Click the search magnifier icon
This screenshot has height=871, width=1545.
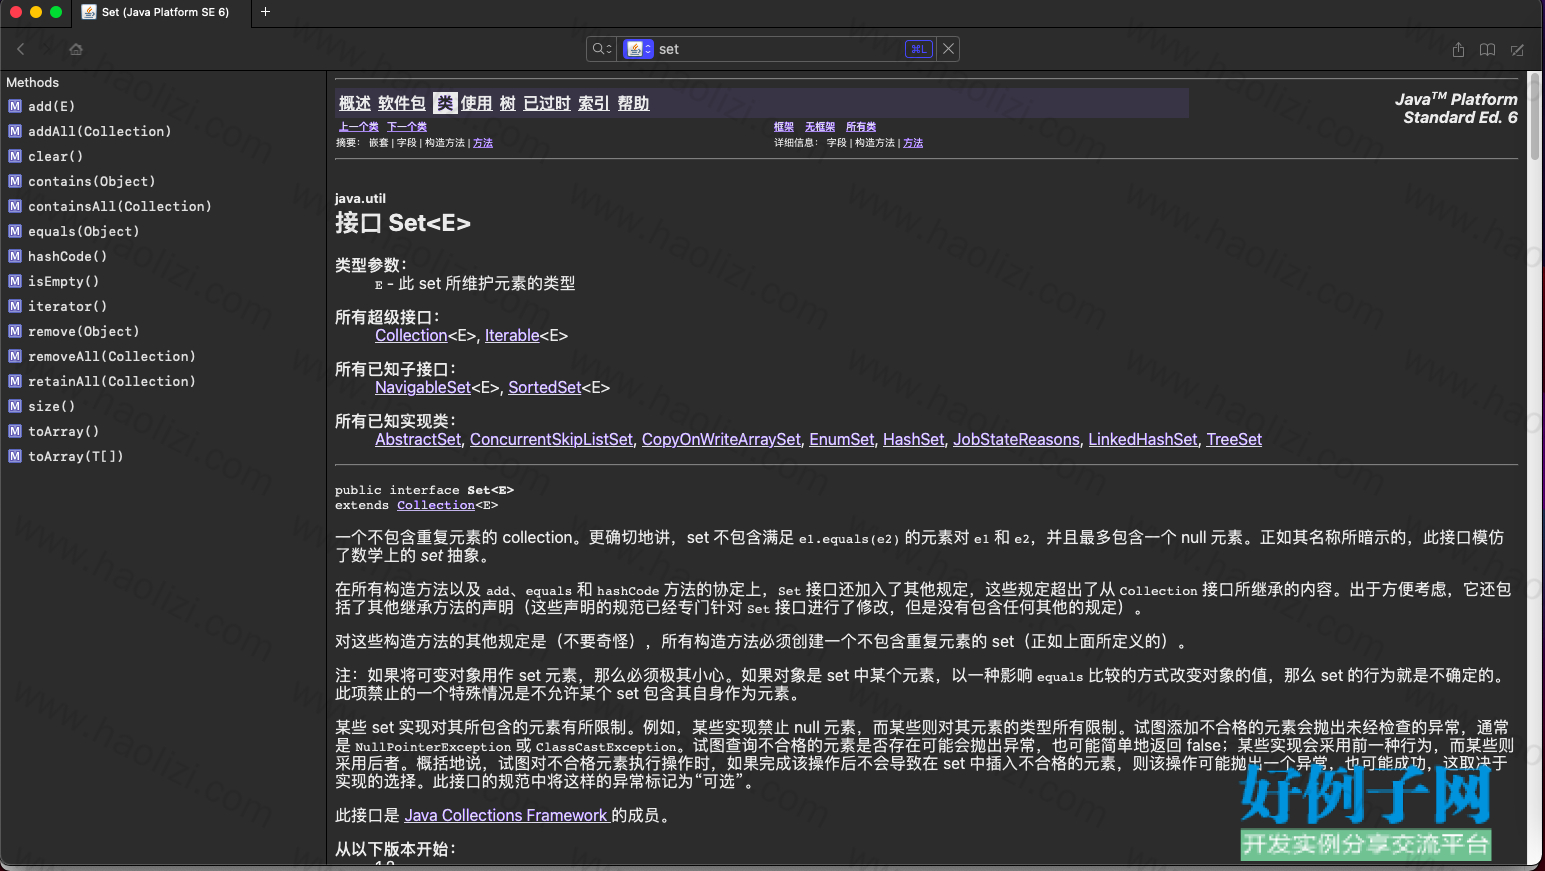point(601,49)
